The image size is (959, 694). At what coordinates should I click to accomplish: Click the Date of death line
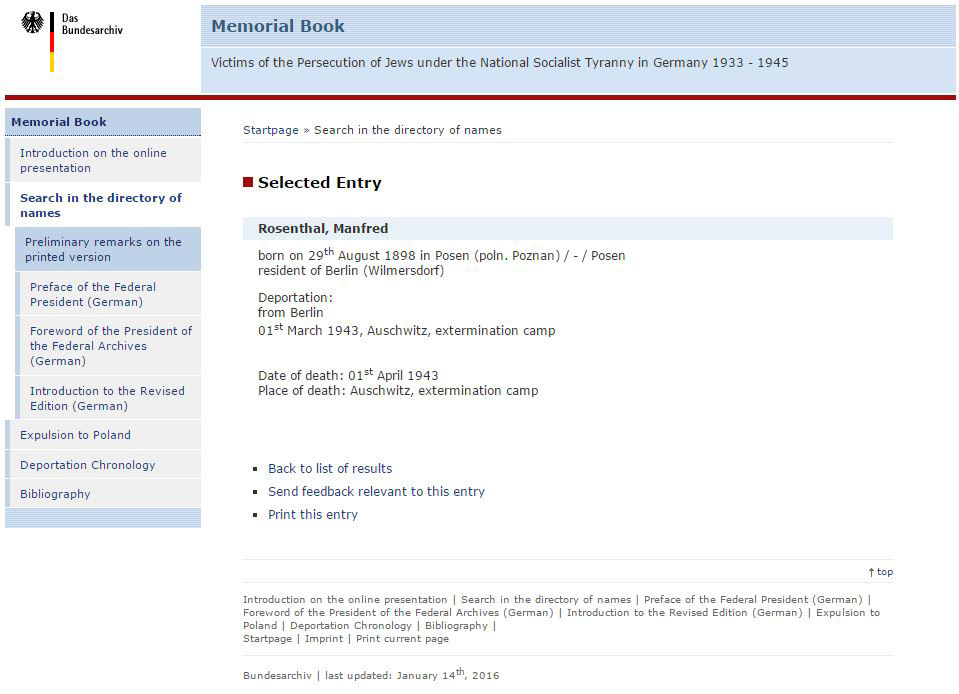348,375
